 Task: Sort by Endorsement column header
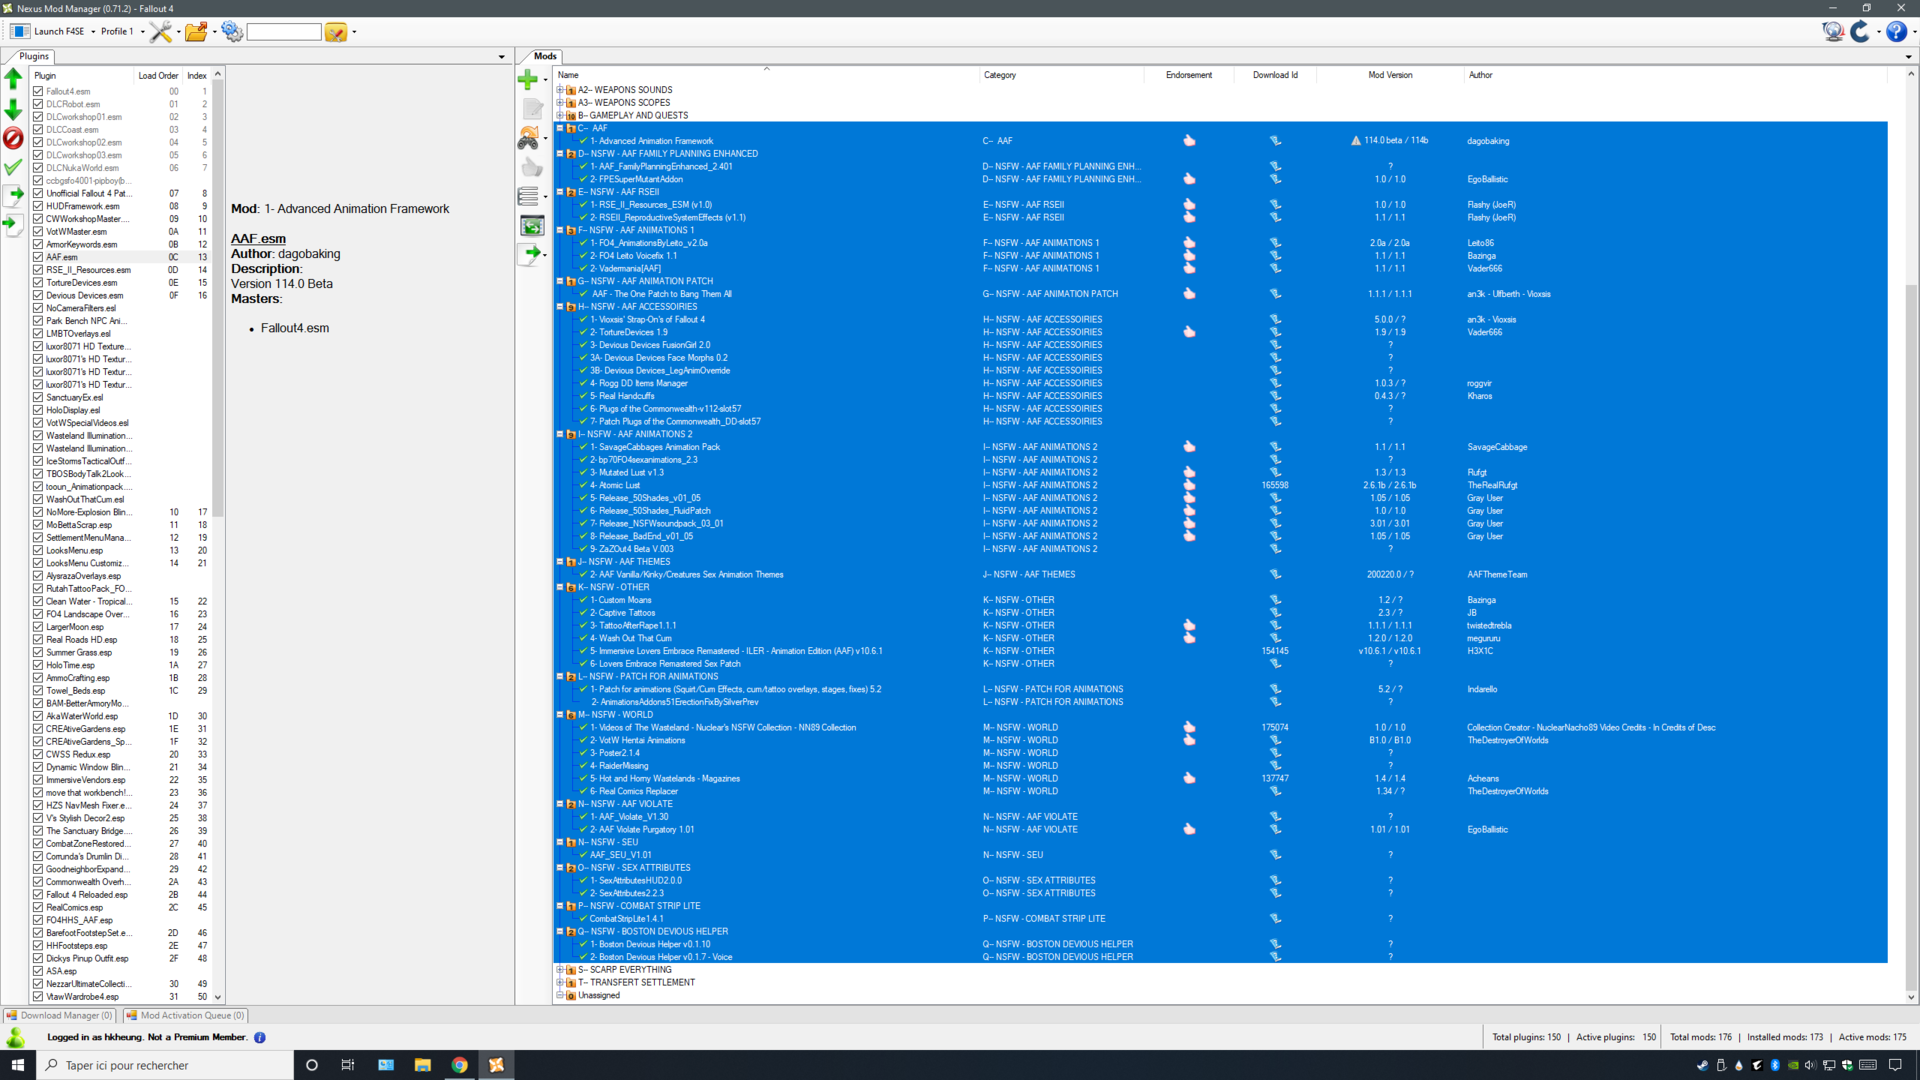tap(1188, 75)
